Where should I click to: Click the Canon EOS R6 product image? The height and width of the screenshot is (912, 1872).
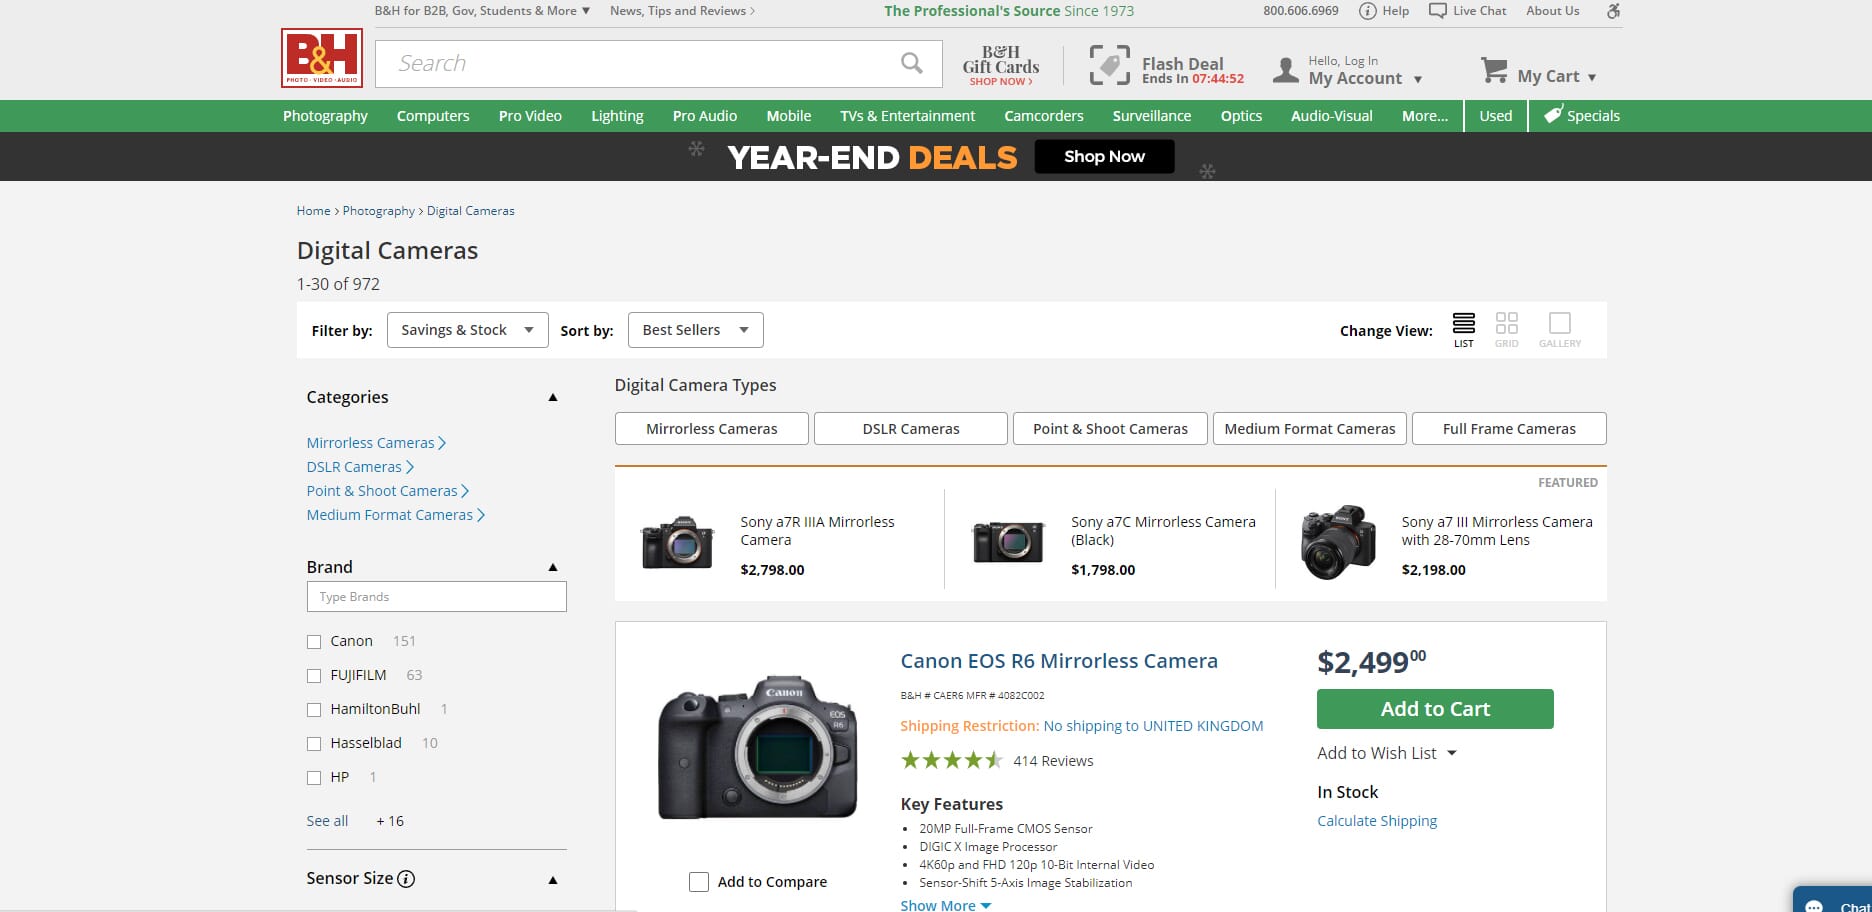point(758,748)
